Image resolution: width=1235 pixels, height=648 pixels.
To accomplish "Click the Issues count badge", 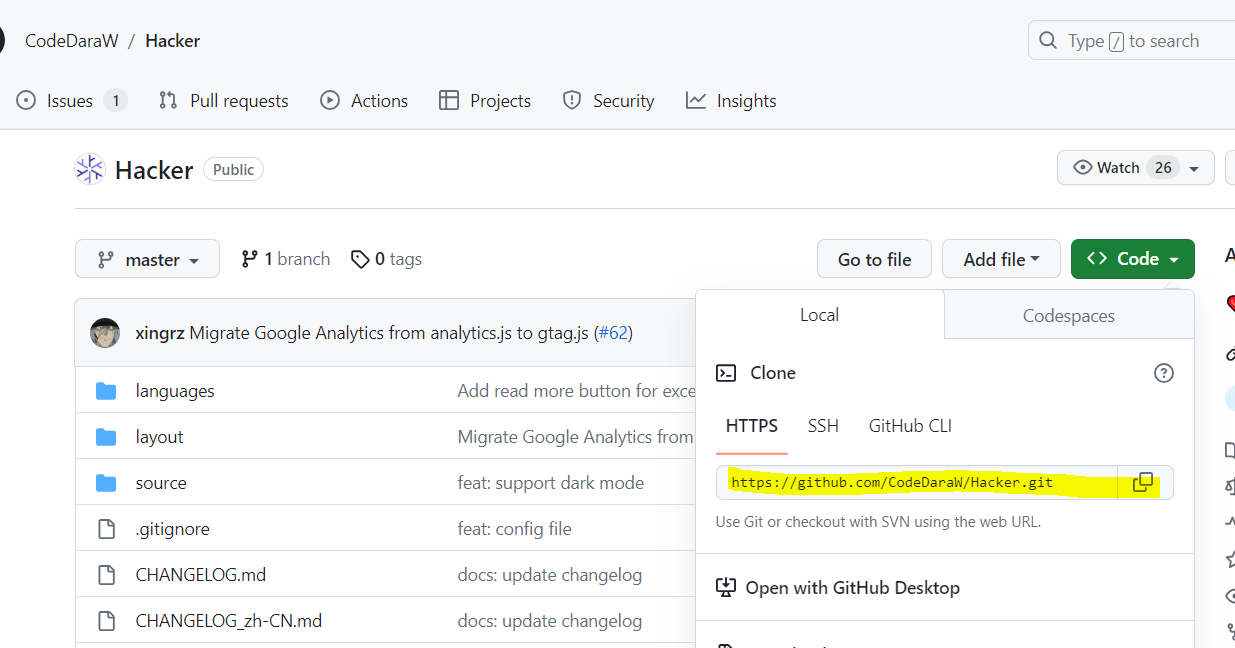I will 116,101.
